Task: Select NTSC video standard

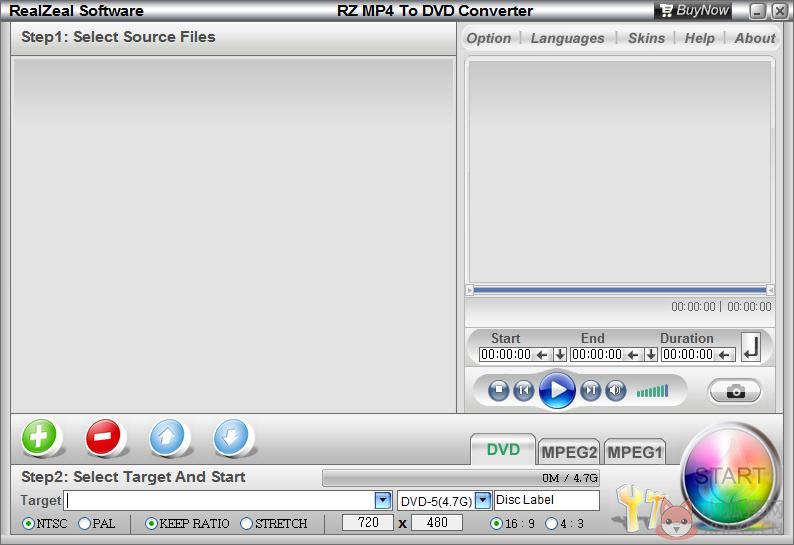Action: pyautogui.click(x=45, y=523)
